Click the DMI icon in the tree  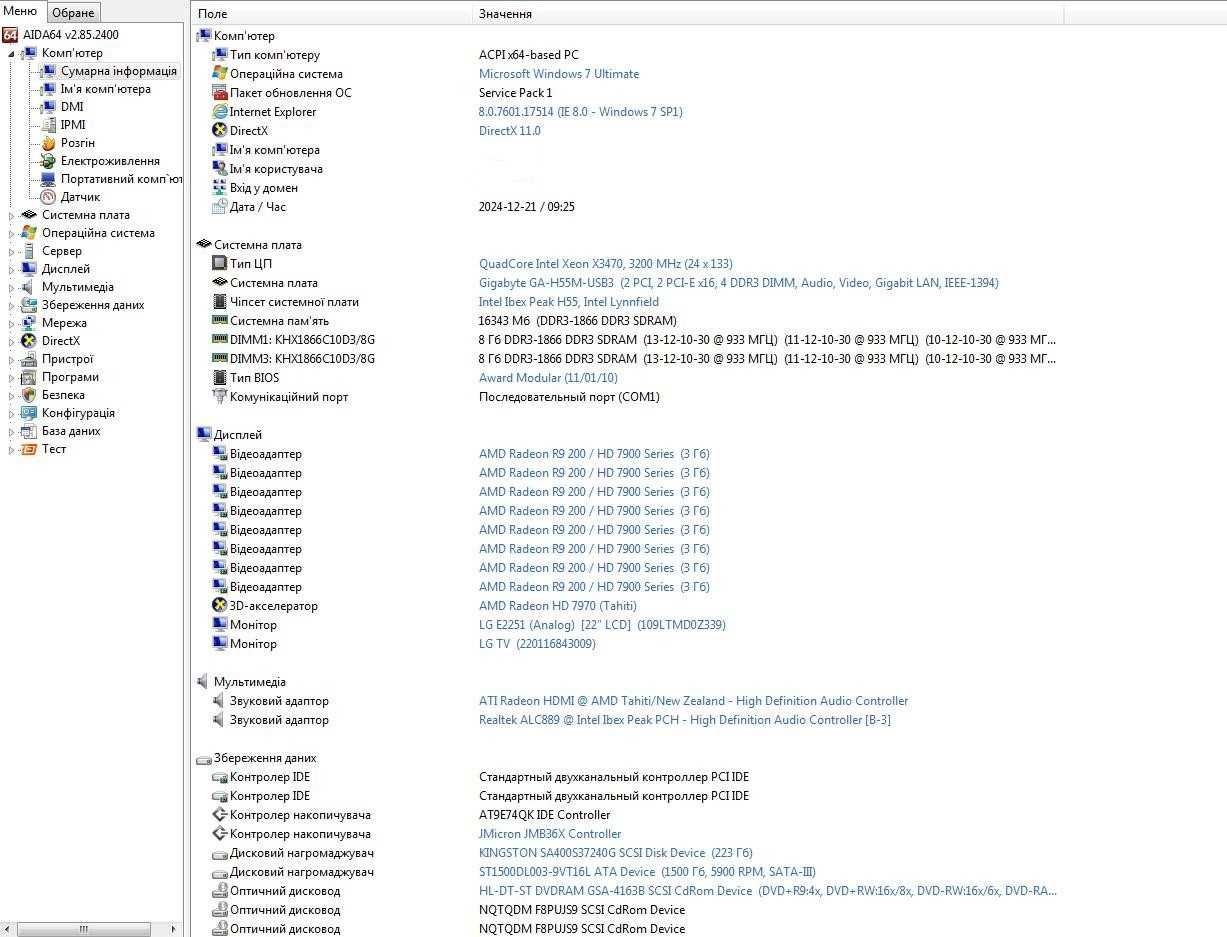pos(48,107)
